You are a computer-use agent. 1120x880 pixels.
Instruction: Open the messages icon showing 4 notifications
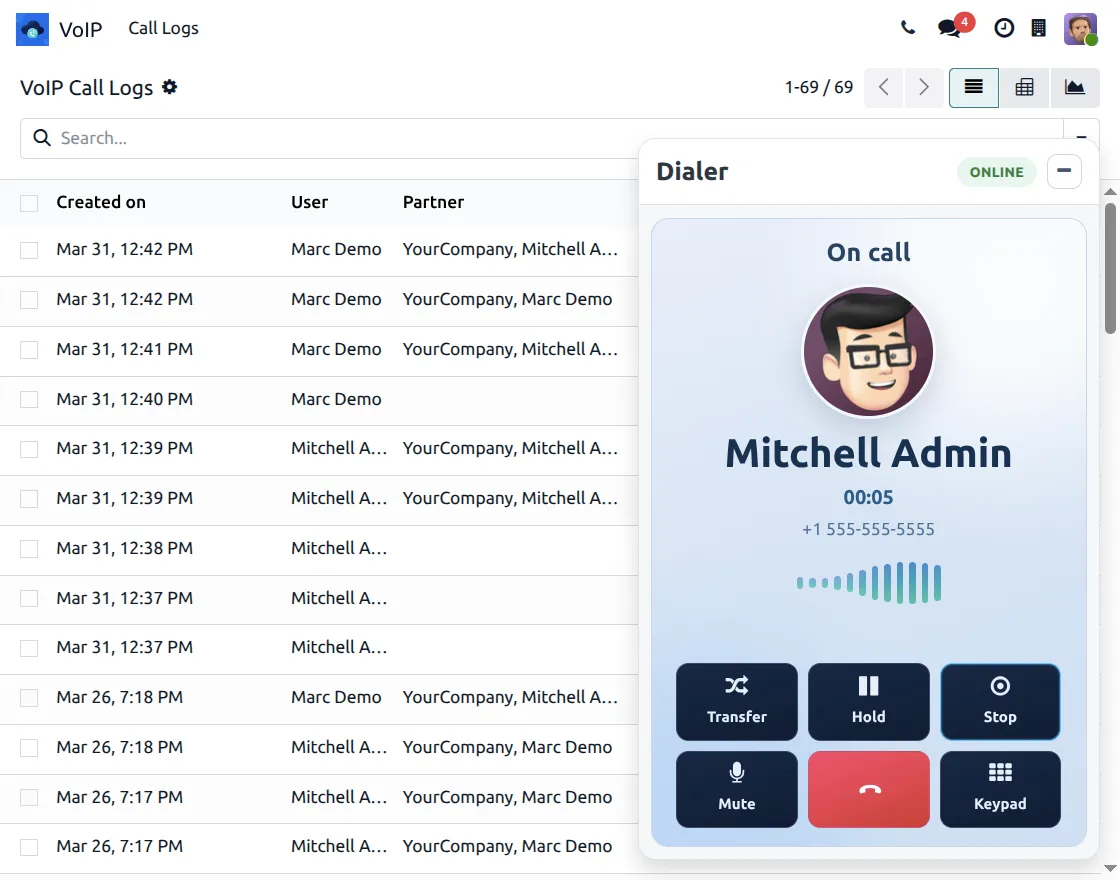click(948, 28)
